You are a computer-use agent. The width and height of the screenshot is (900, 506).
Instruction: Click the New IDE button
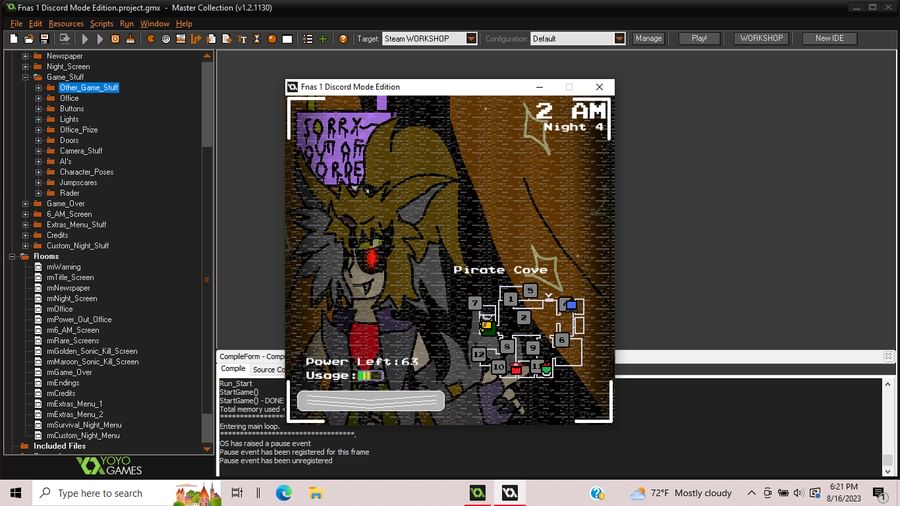pyautogui.click(x=829, y=38)
